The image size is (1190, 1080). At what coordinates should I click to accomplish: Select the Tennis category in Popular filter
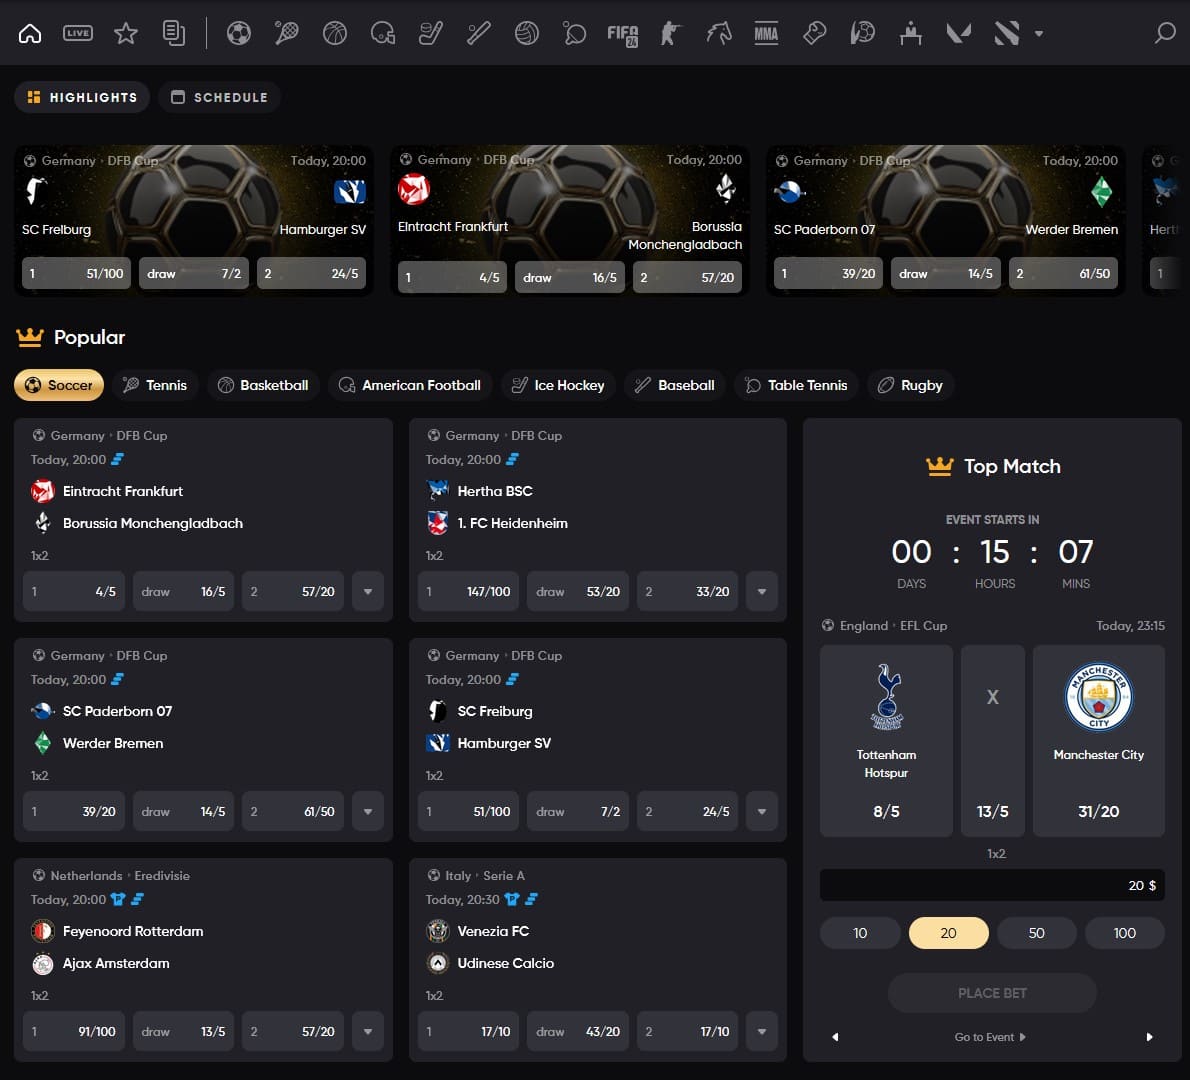click(x=155, y=384)
